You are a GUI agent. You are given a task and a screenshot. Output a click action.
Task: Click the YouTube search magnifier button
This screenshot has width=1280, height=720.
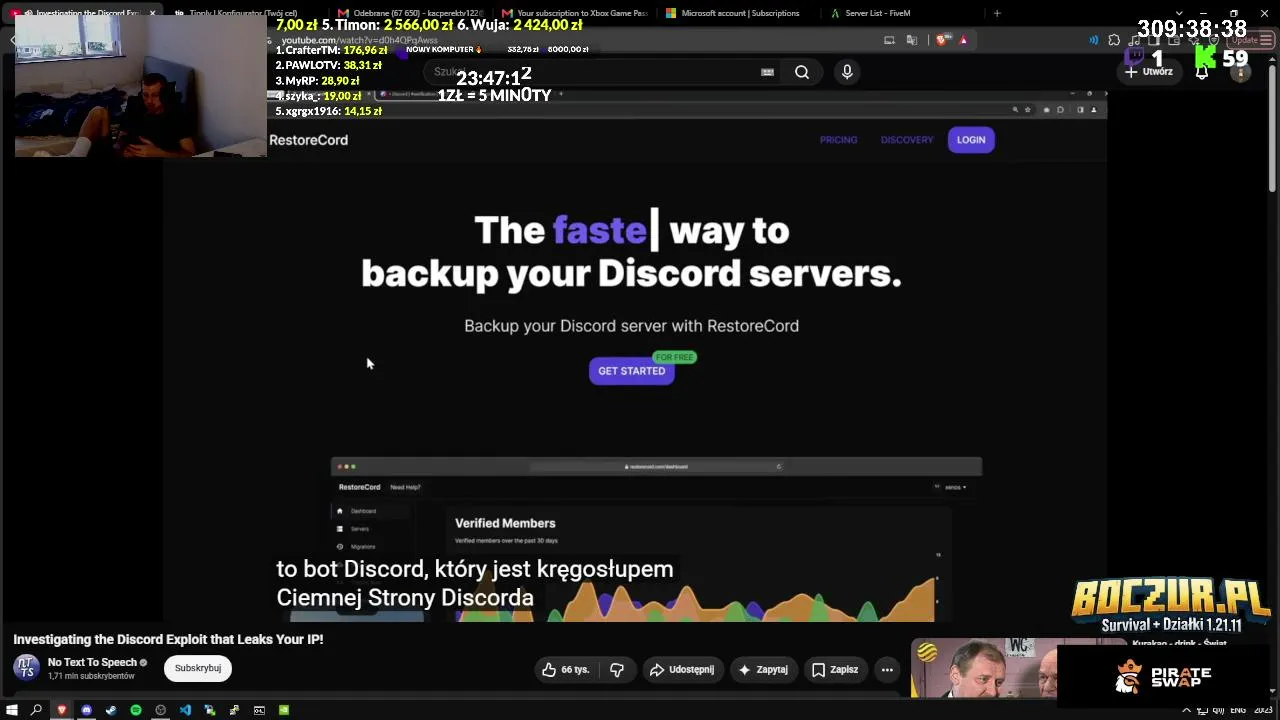[x=802, y=72]
